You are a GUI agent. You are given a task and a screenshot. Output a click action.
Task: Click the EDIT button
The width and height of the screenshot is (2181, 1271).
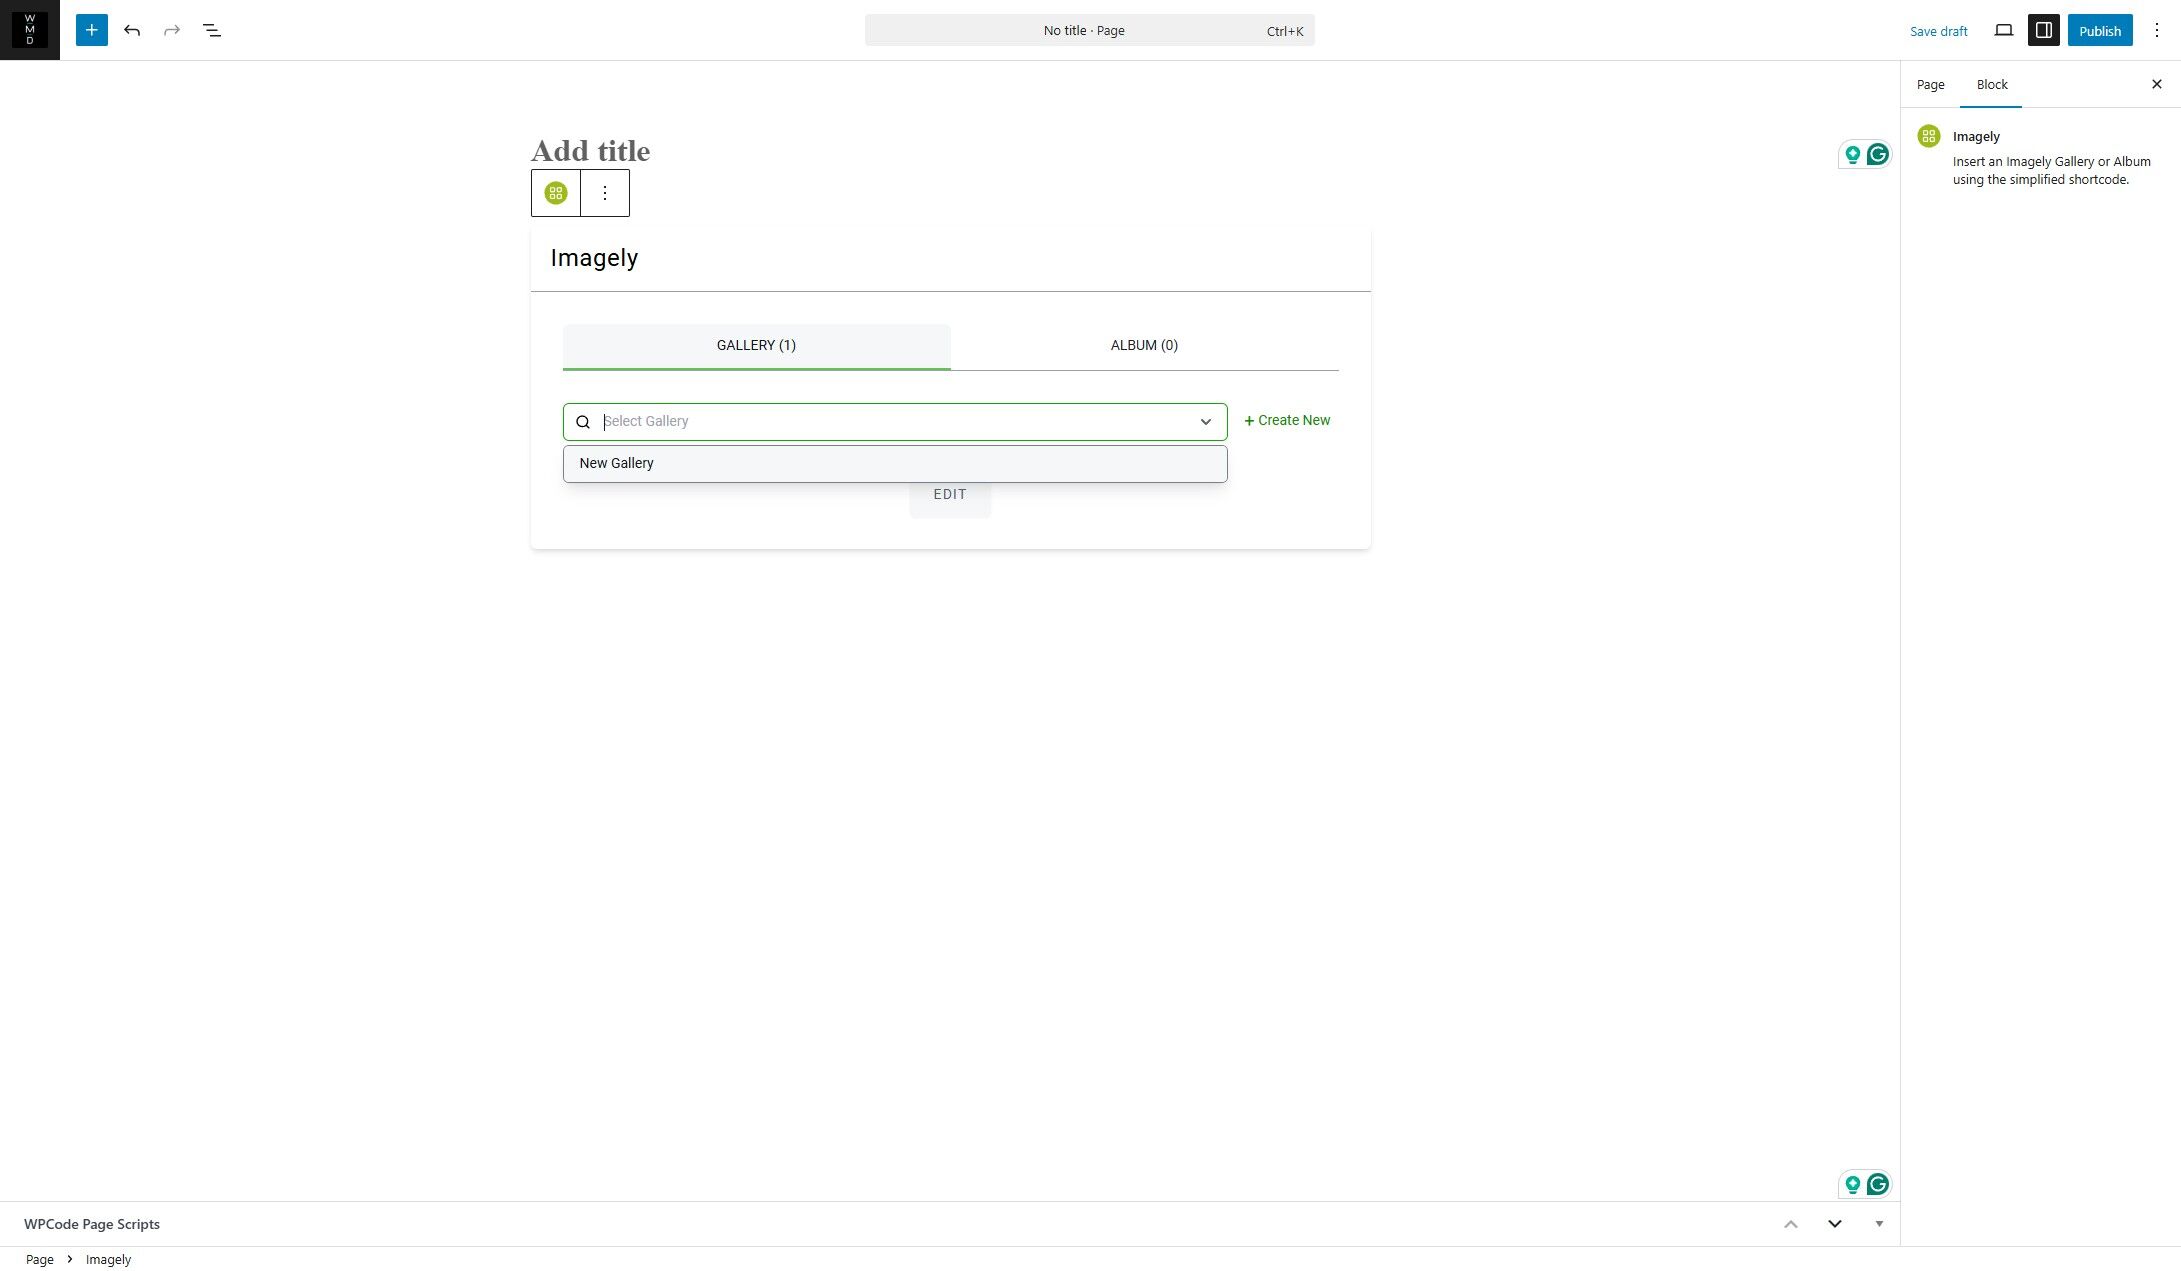(x=950, y=495)
